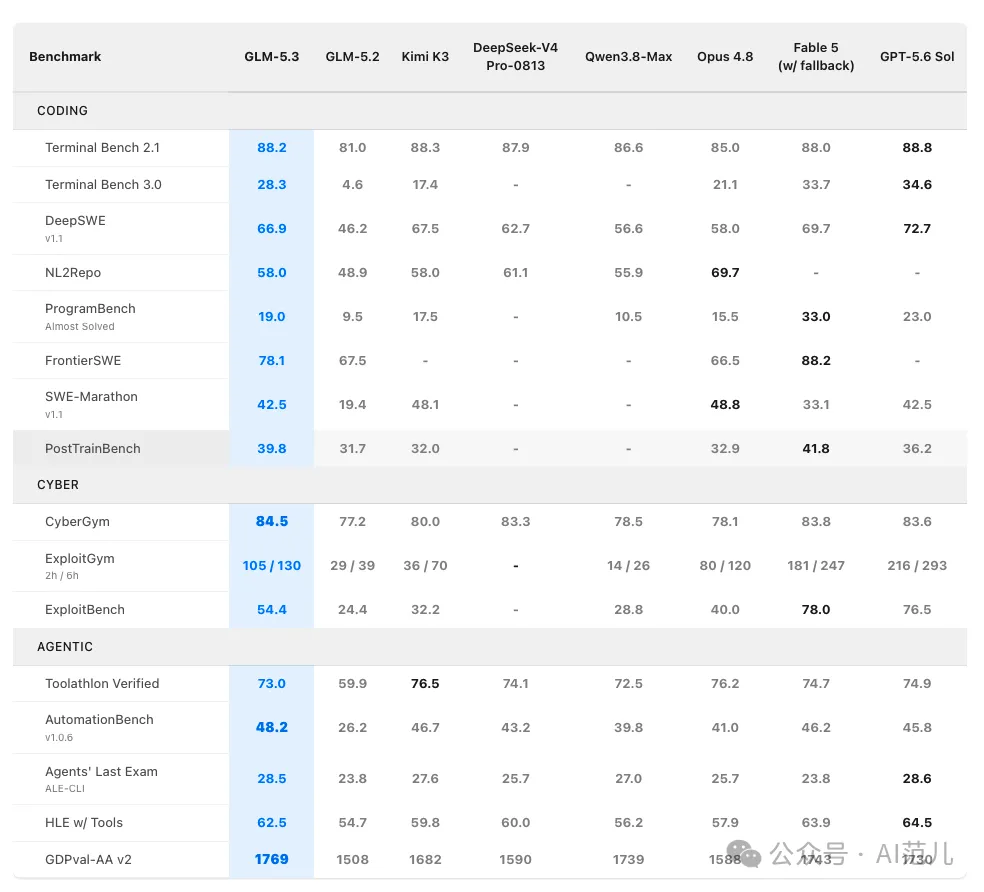Select the SWE-Marathon row label
The image size is (984, 892).
point(91,397)
